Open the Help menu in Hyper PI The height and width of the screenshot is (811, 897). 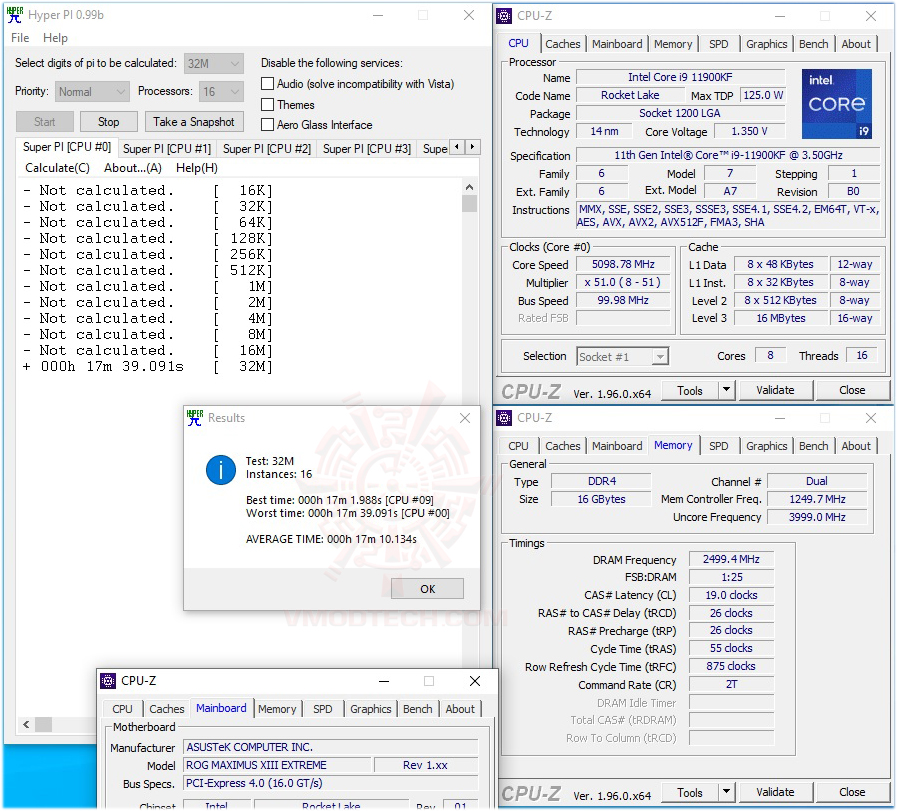tap(55, 38)
